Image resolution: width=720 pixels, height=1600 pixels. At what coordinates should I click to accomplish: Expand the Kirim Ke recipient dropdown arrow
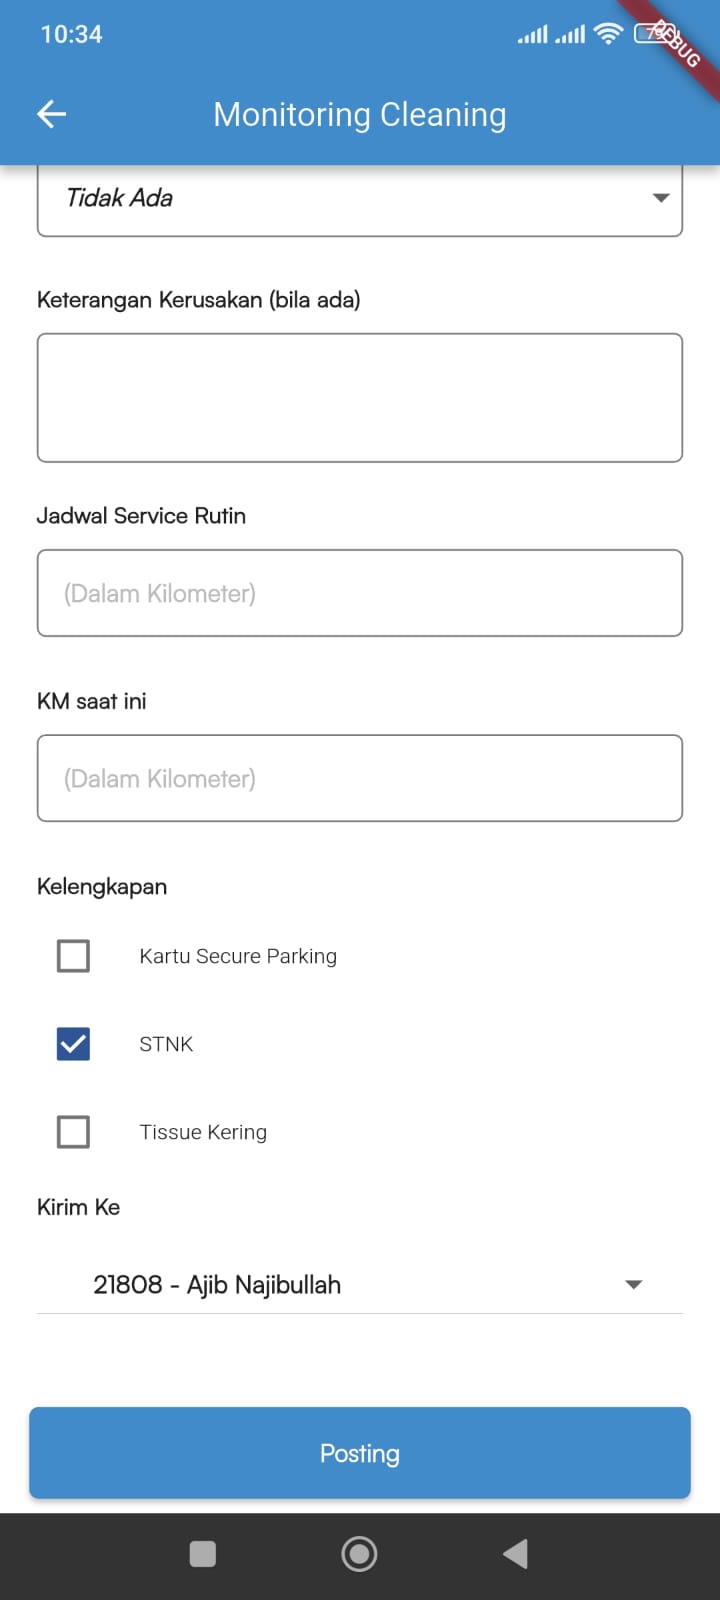pyautogui.click(x=633, y=1284)
